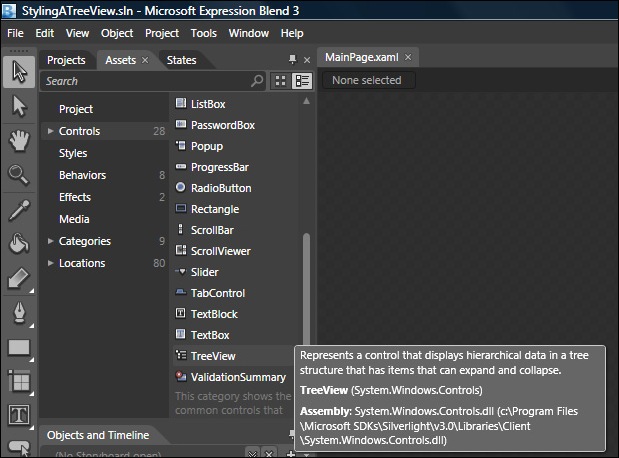Activate the Zoom magnifier tool

[19, 175]
